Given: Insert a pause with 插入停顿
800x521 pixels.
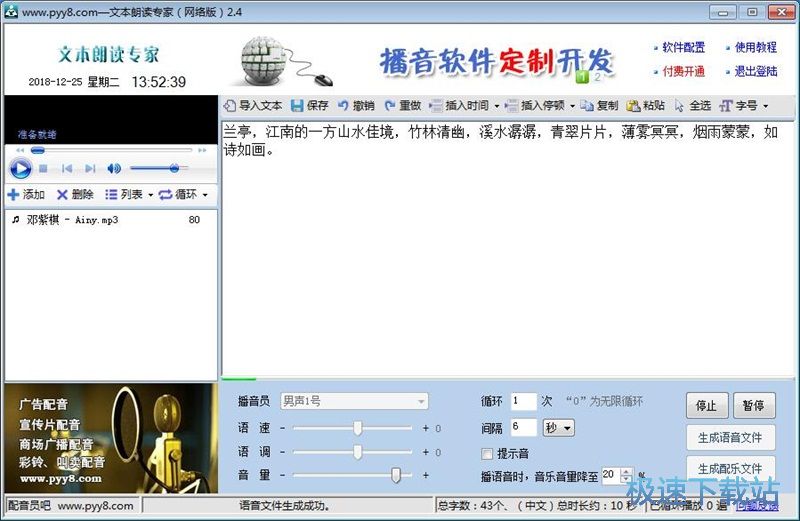Looking at the screenshot, I should click(535, 106).
